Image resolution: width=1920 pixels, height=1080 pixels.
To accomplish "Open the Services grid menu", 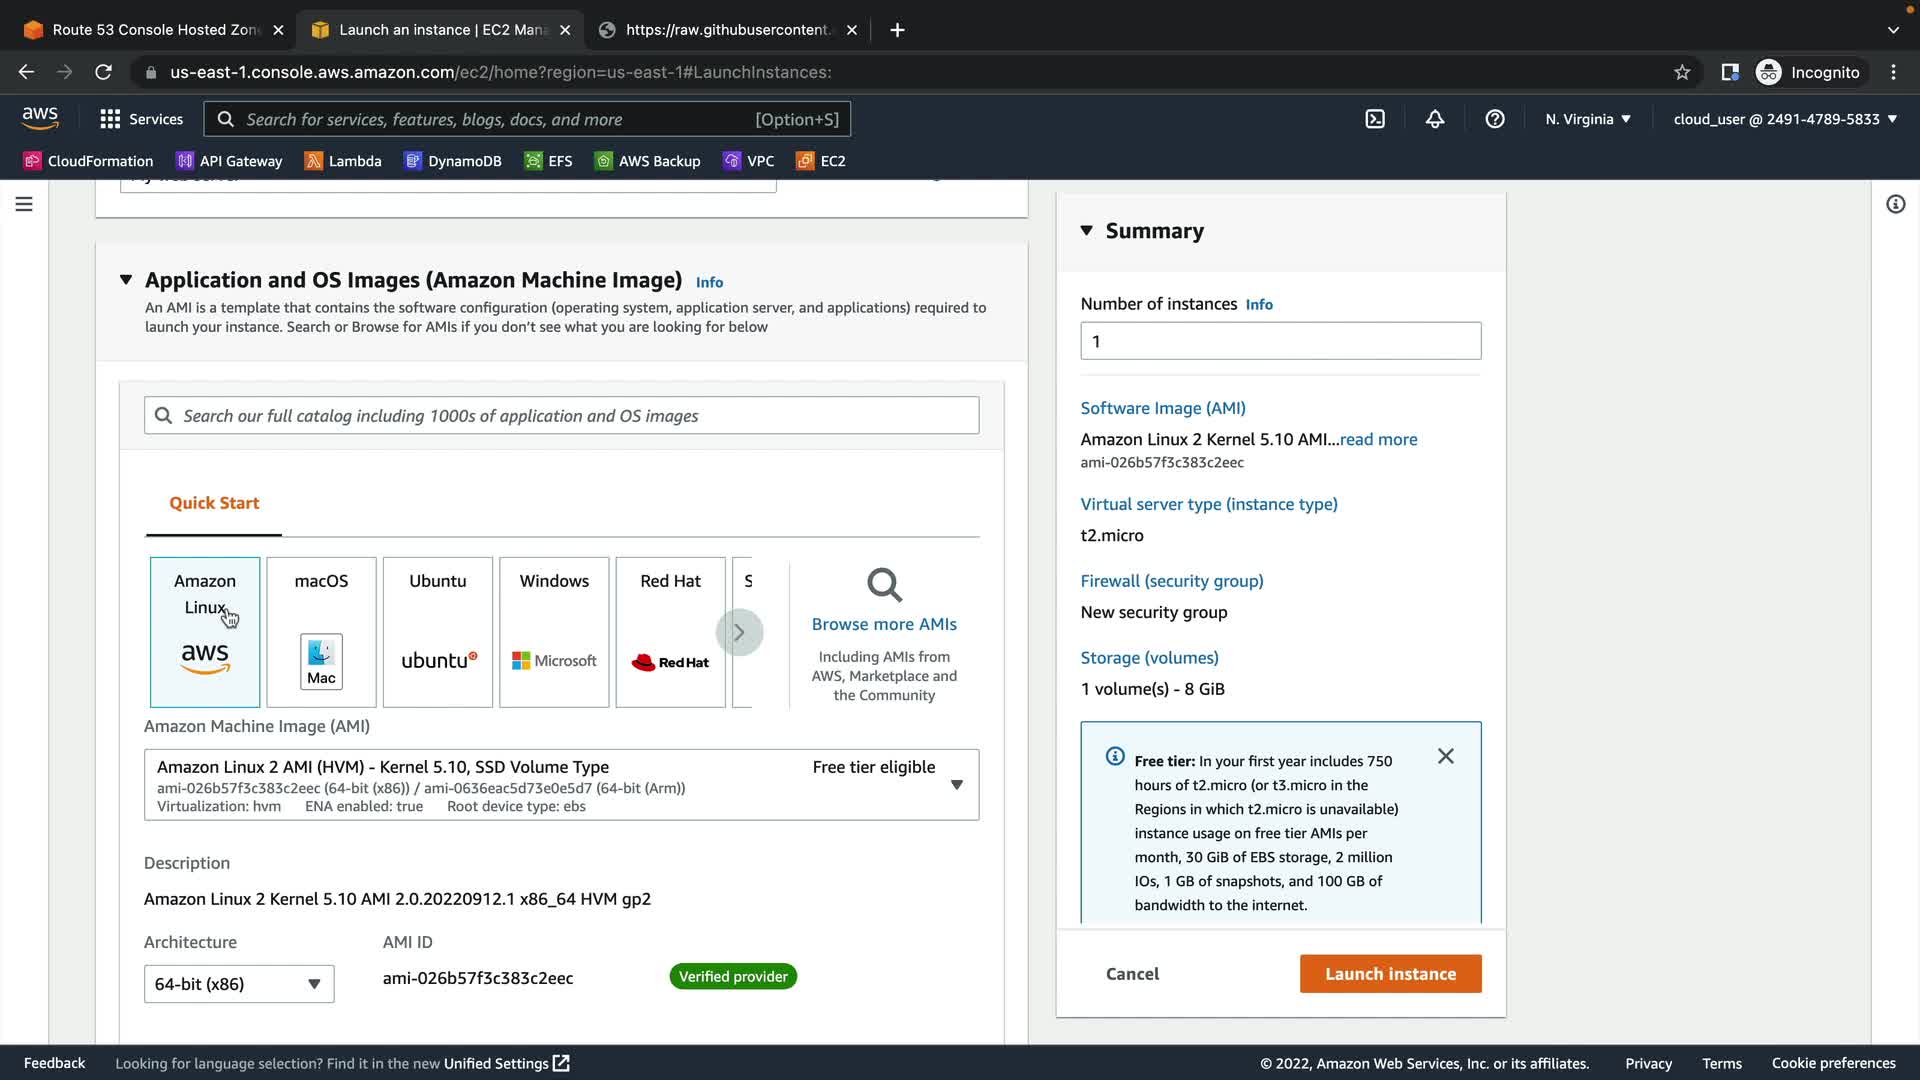I will [141, 119].
